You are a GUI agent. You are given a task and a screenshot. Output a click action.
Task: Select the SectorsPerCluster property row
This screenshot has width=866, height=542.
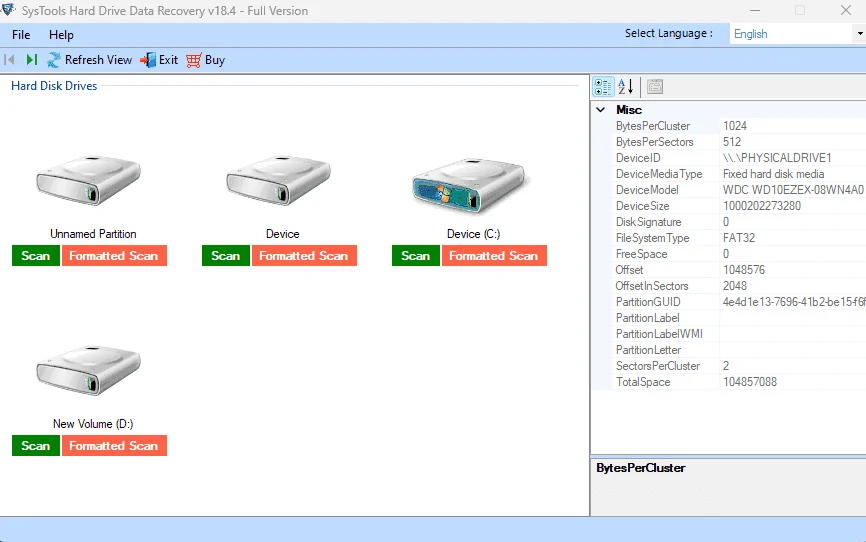click(738, 366)
